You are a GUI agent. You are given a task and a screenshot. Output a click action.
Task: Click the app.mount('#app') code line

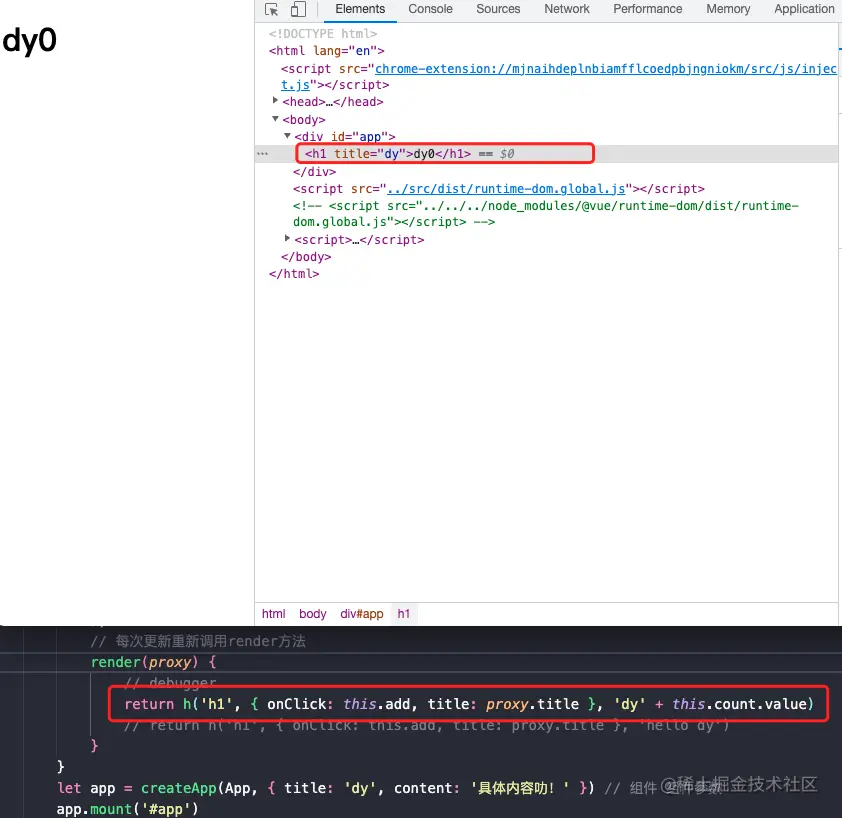[127, 809]
